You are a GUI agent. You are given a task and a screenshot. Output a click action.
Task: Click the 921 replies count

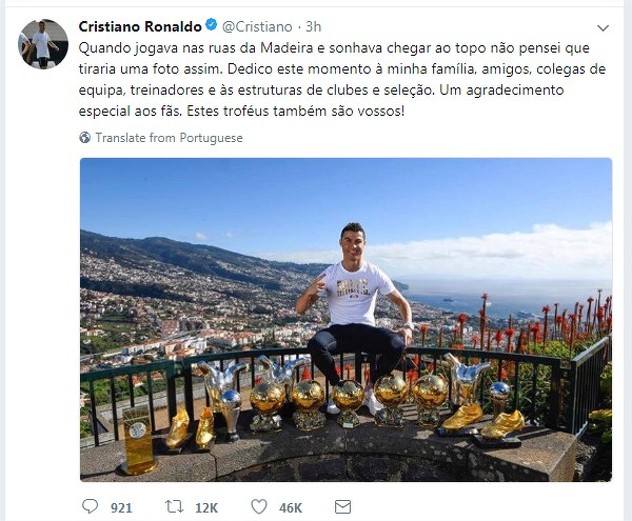(x=121, y=508)
